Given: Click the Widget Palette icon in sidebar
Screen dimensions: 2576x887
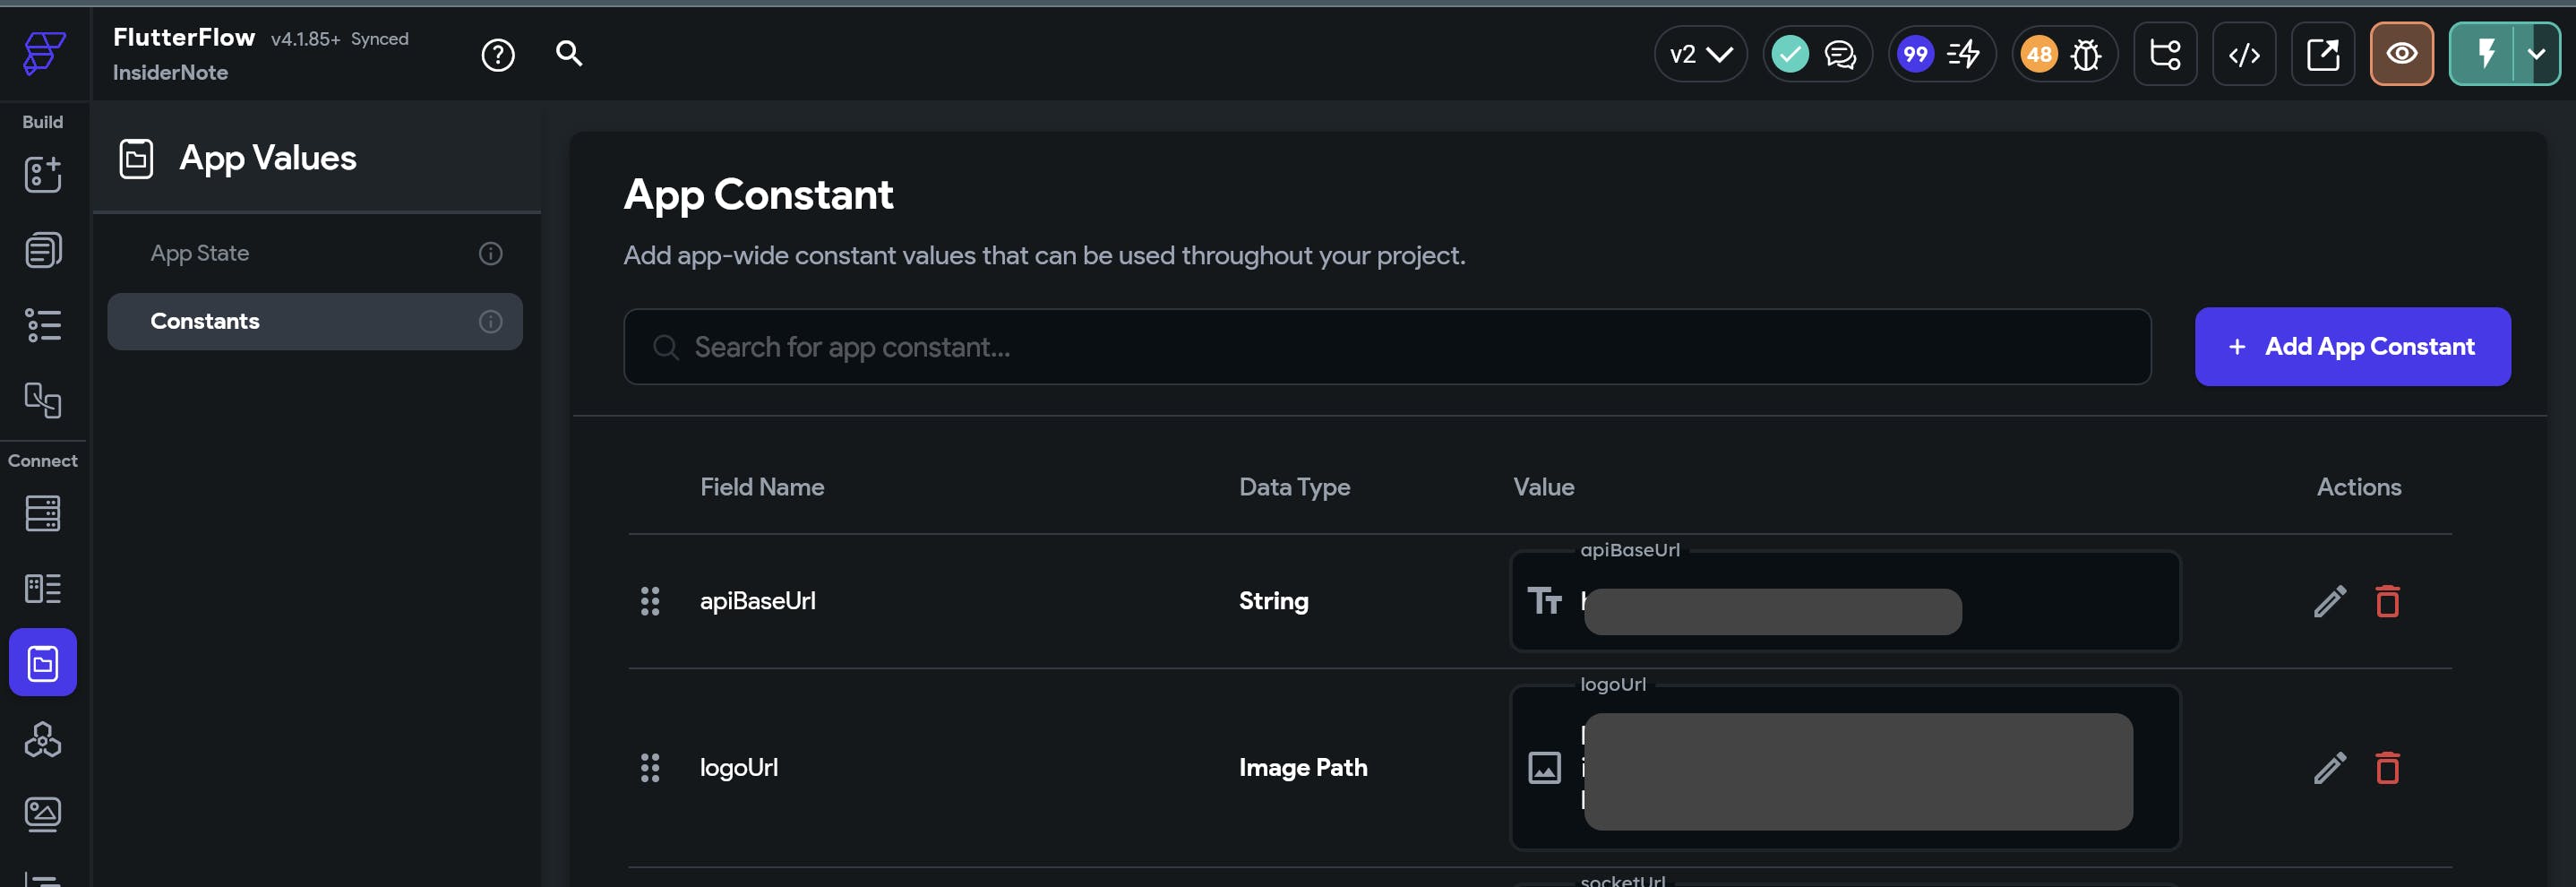Looking at the screenshot, I should [42, 175].
